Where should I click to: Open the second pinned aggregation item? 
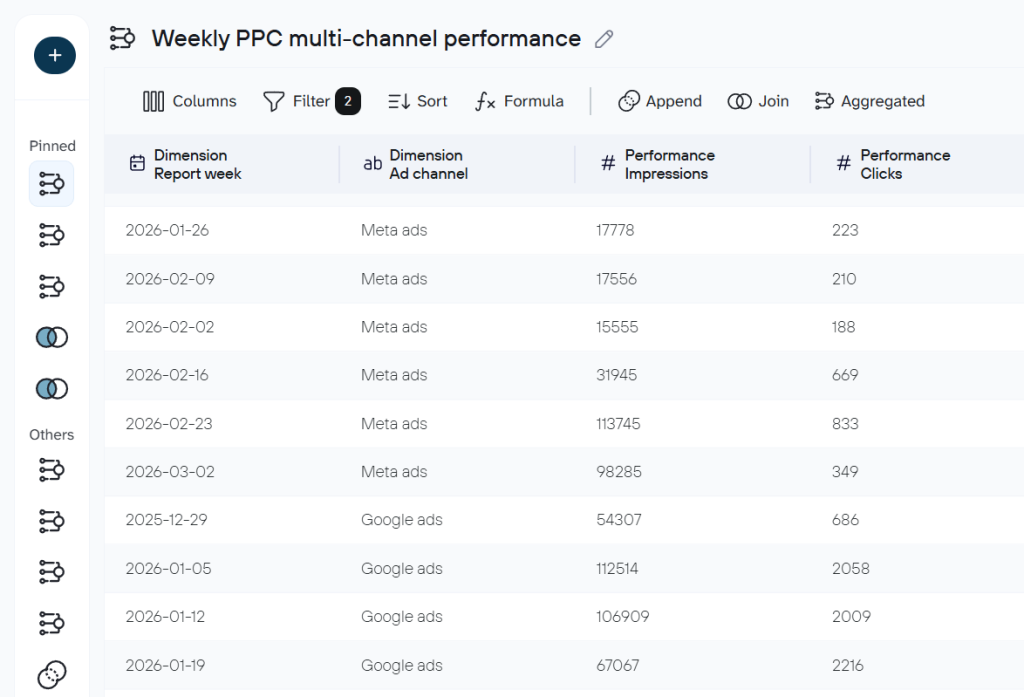(52, 235)
